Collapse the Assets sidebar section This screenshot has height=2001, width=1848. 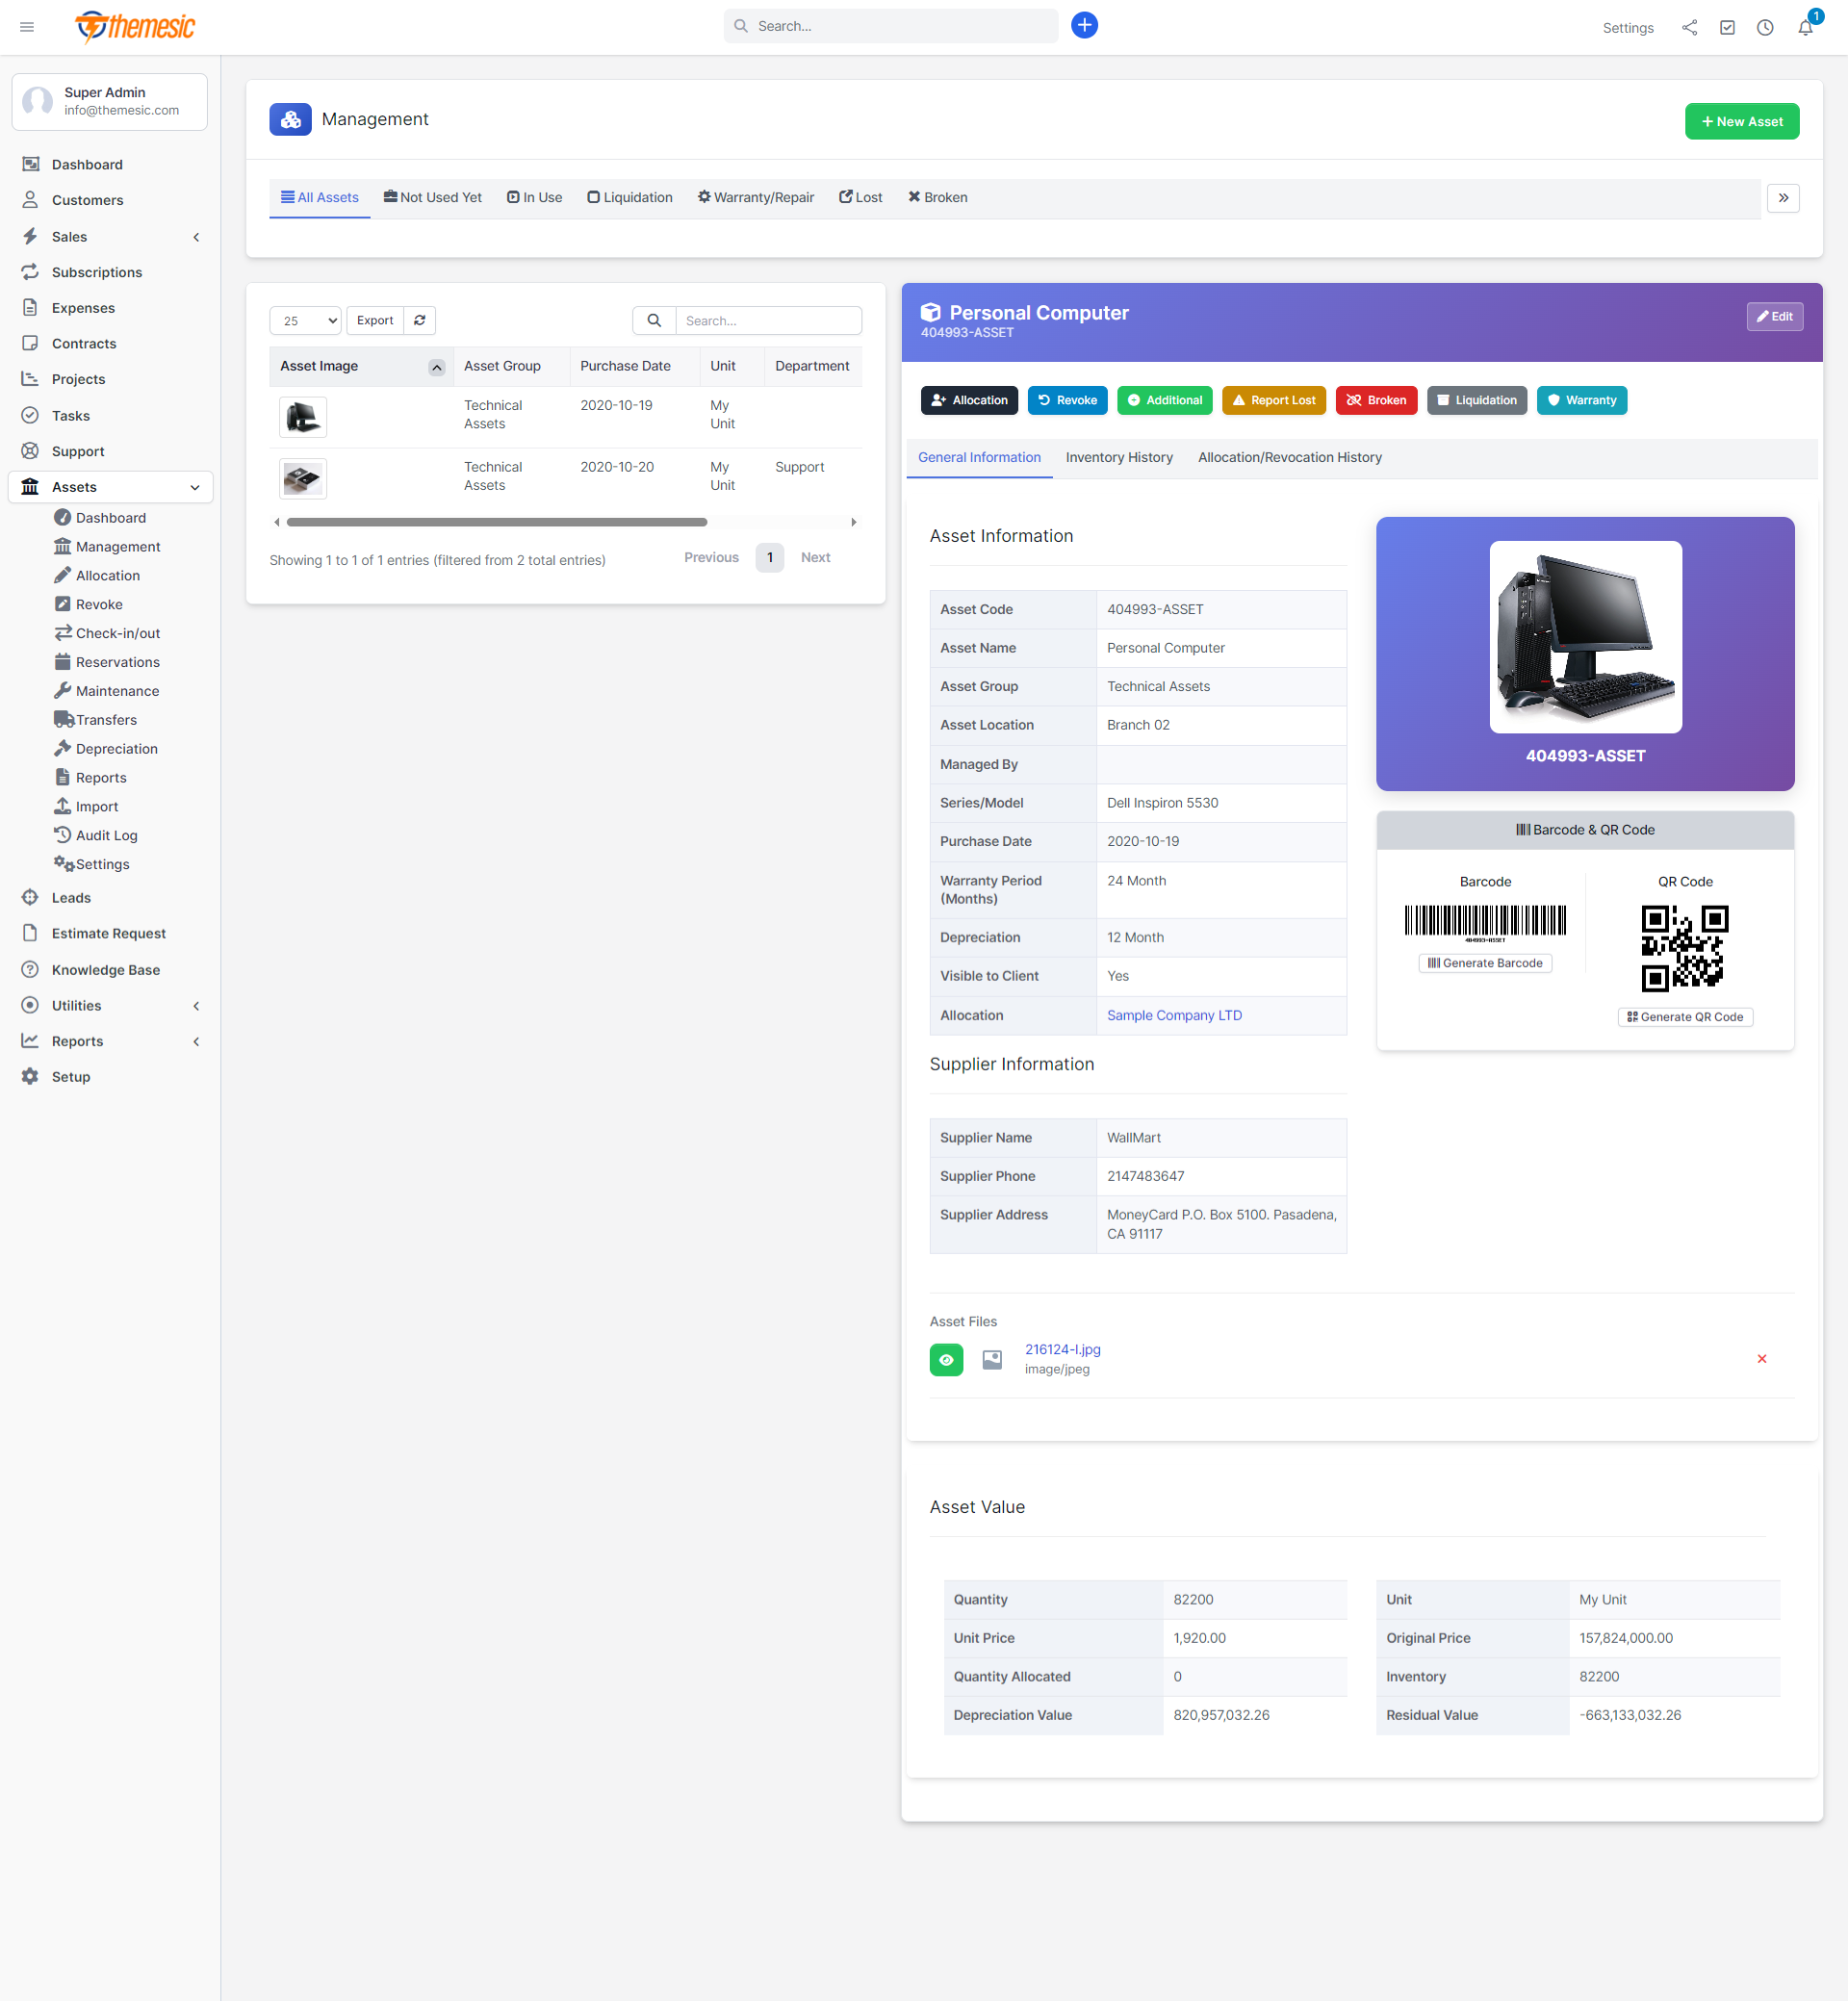coord(195,487)
